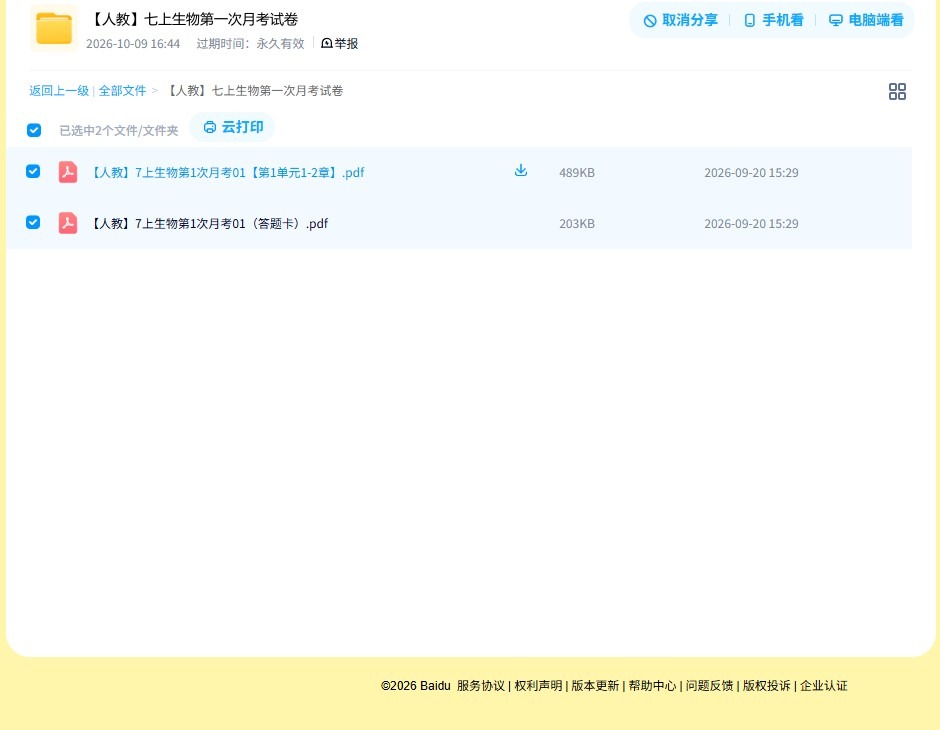Open the 版本更新 footer link

595,686
